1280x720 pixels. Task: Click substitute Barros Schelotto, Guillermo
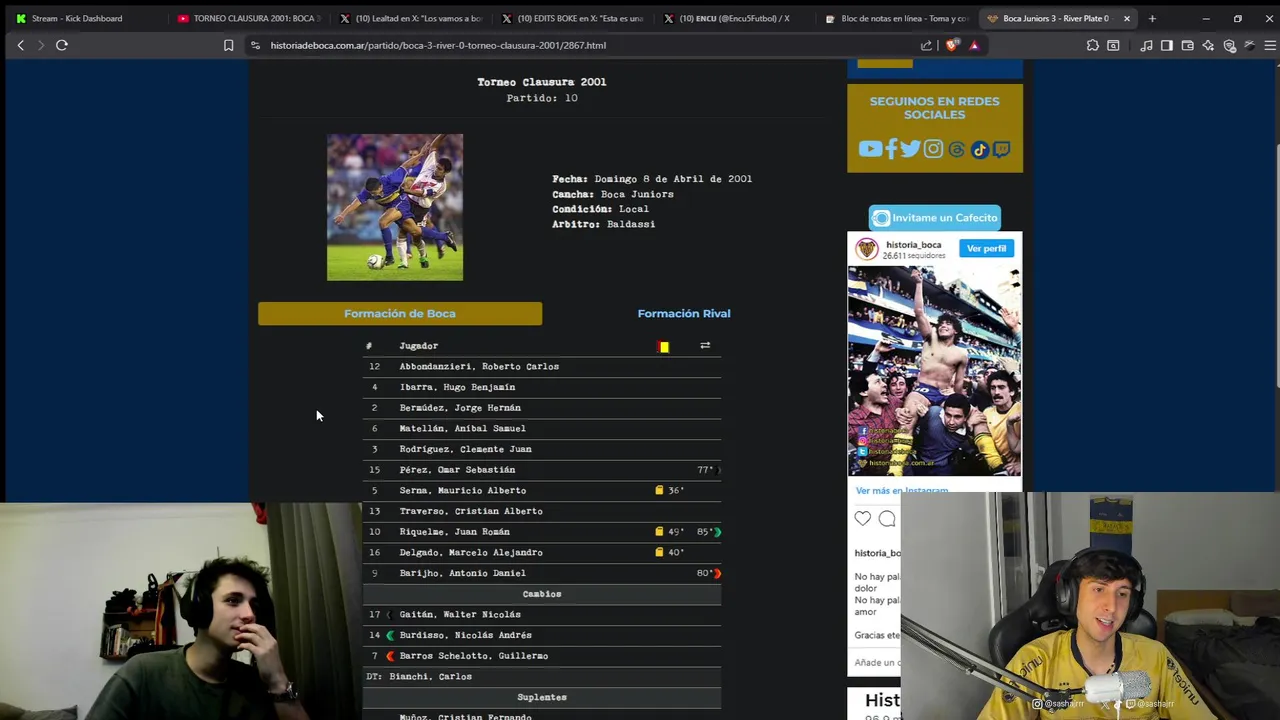tap(473, 656)
